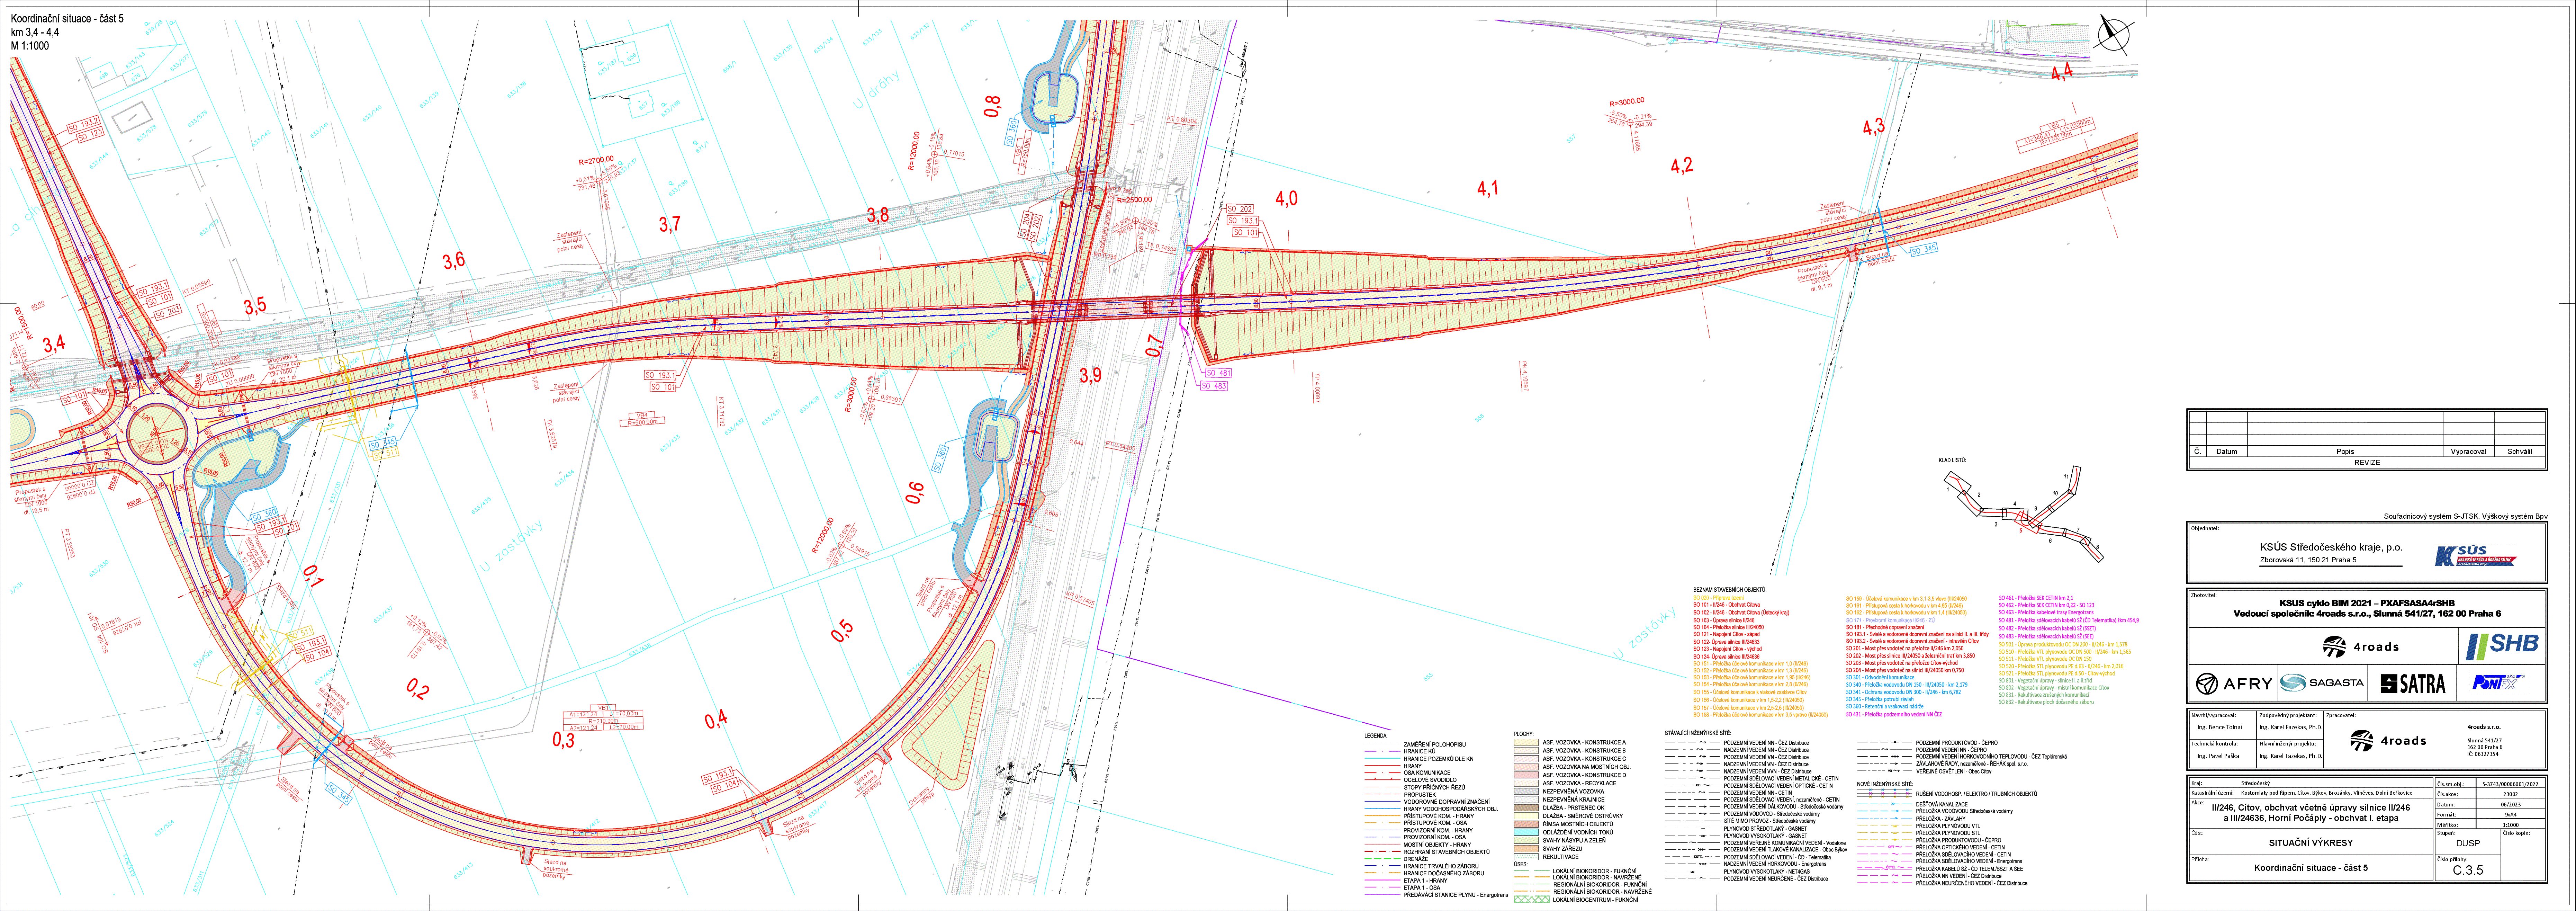Screen dimensions: 2576x911
Task: Click the 'DRENÁŽE' legend entry
Action: pyautogui.click(x=1416, y=859)
